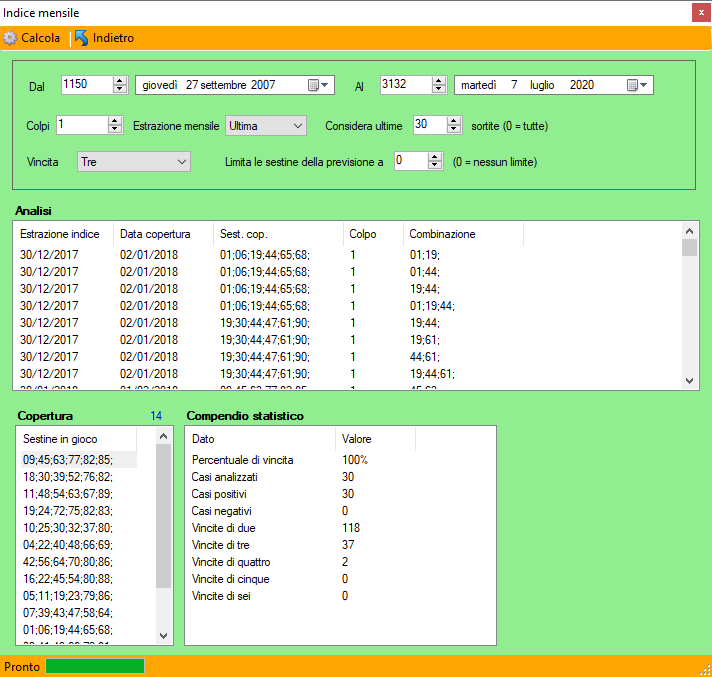Click the Sest. cop. column header
The height and width of the screenshot is (677, 712).
[x=278, y=234]
